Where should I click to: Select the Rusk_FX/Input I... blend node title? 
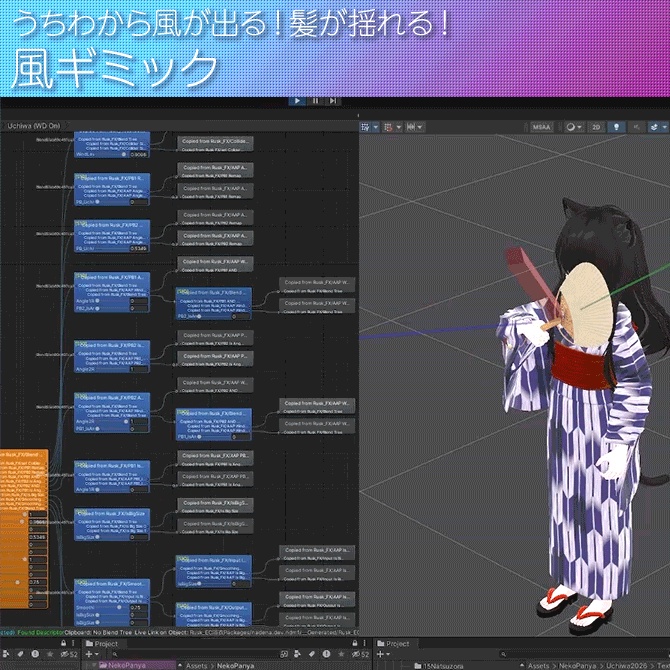coord(214,560)
